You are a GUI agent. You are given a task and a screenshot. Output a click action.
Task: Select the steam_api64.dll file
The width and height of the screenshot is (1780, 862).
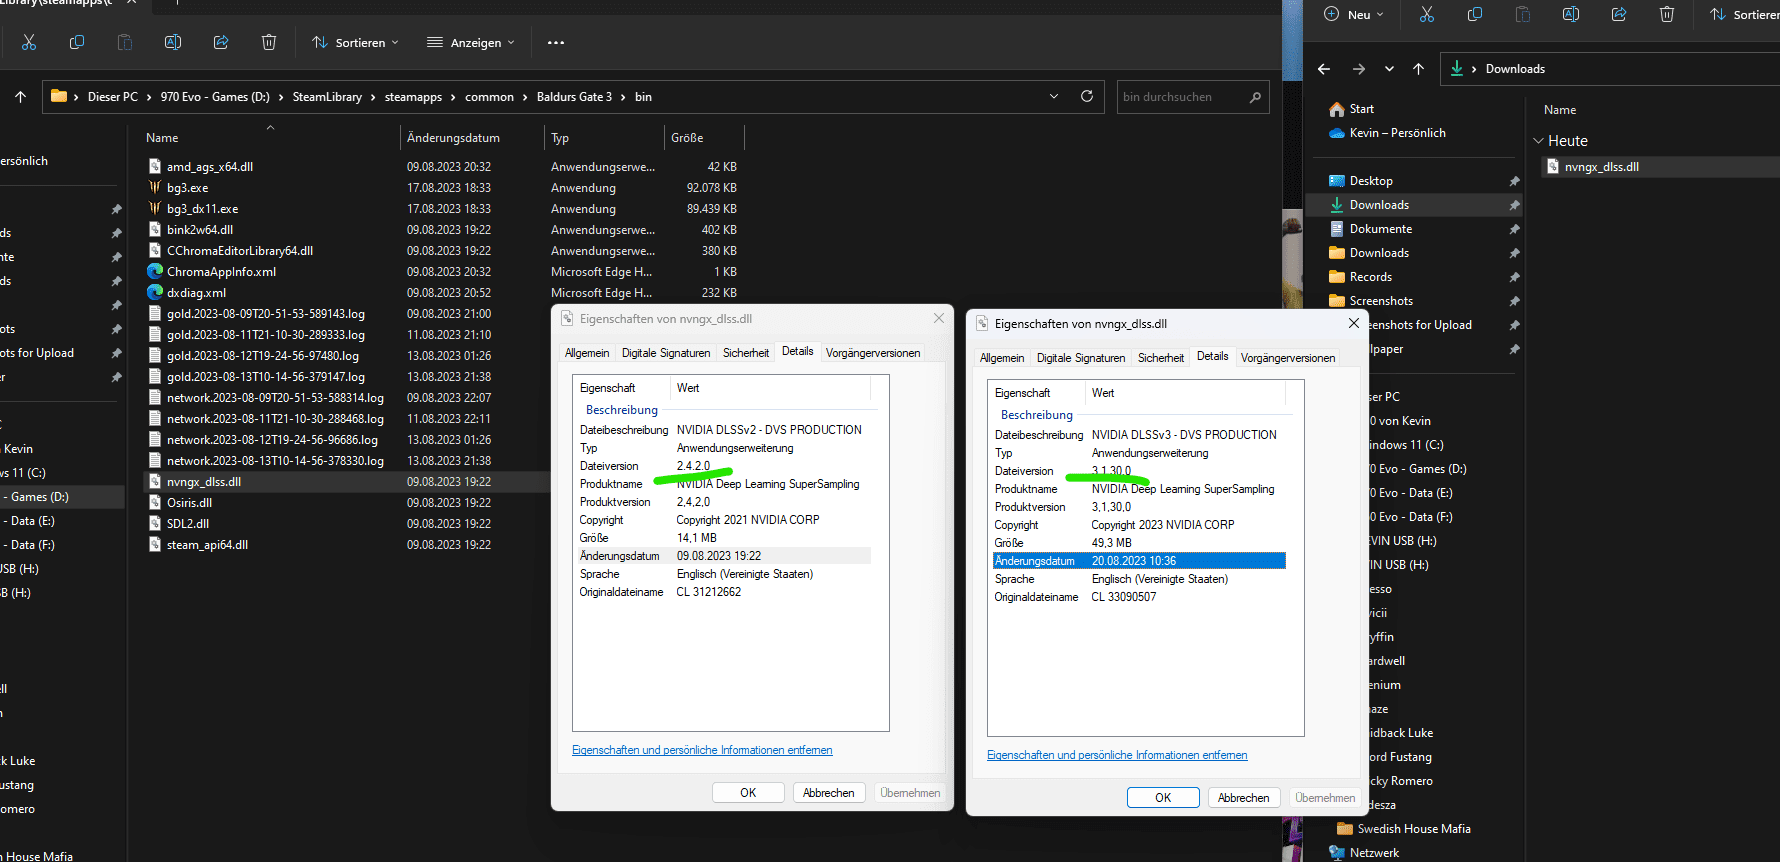[207, 545]
